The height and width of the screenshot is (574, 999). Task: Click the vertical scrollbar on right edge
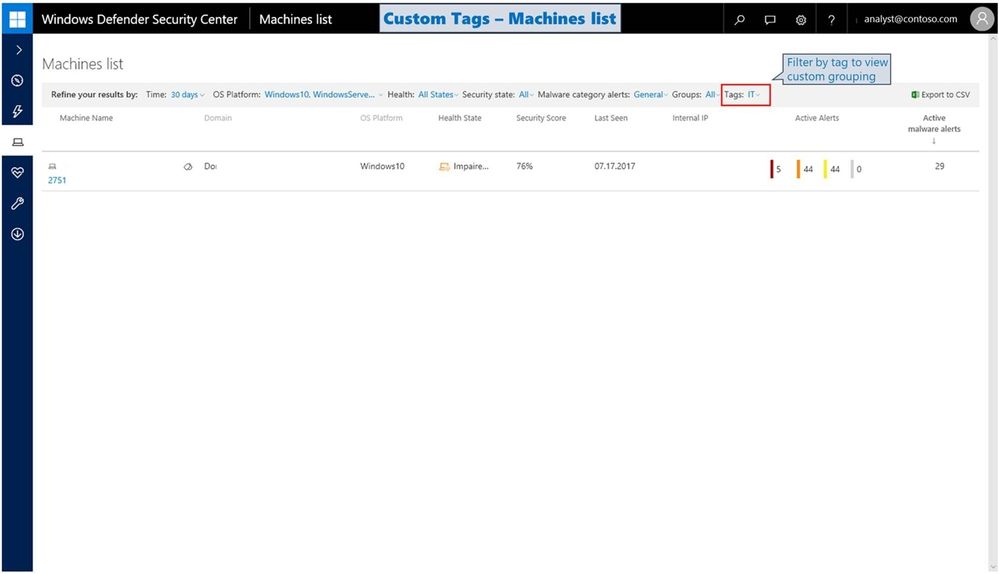click(x=993, y=303)
